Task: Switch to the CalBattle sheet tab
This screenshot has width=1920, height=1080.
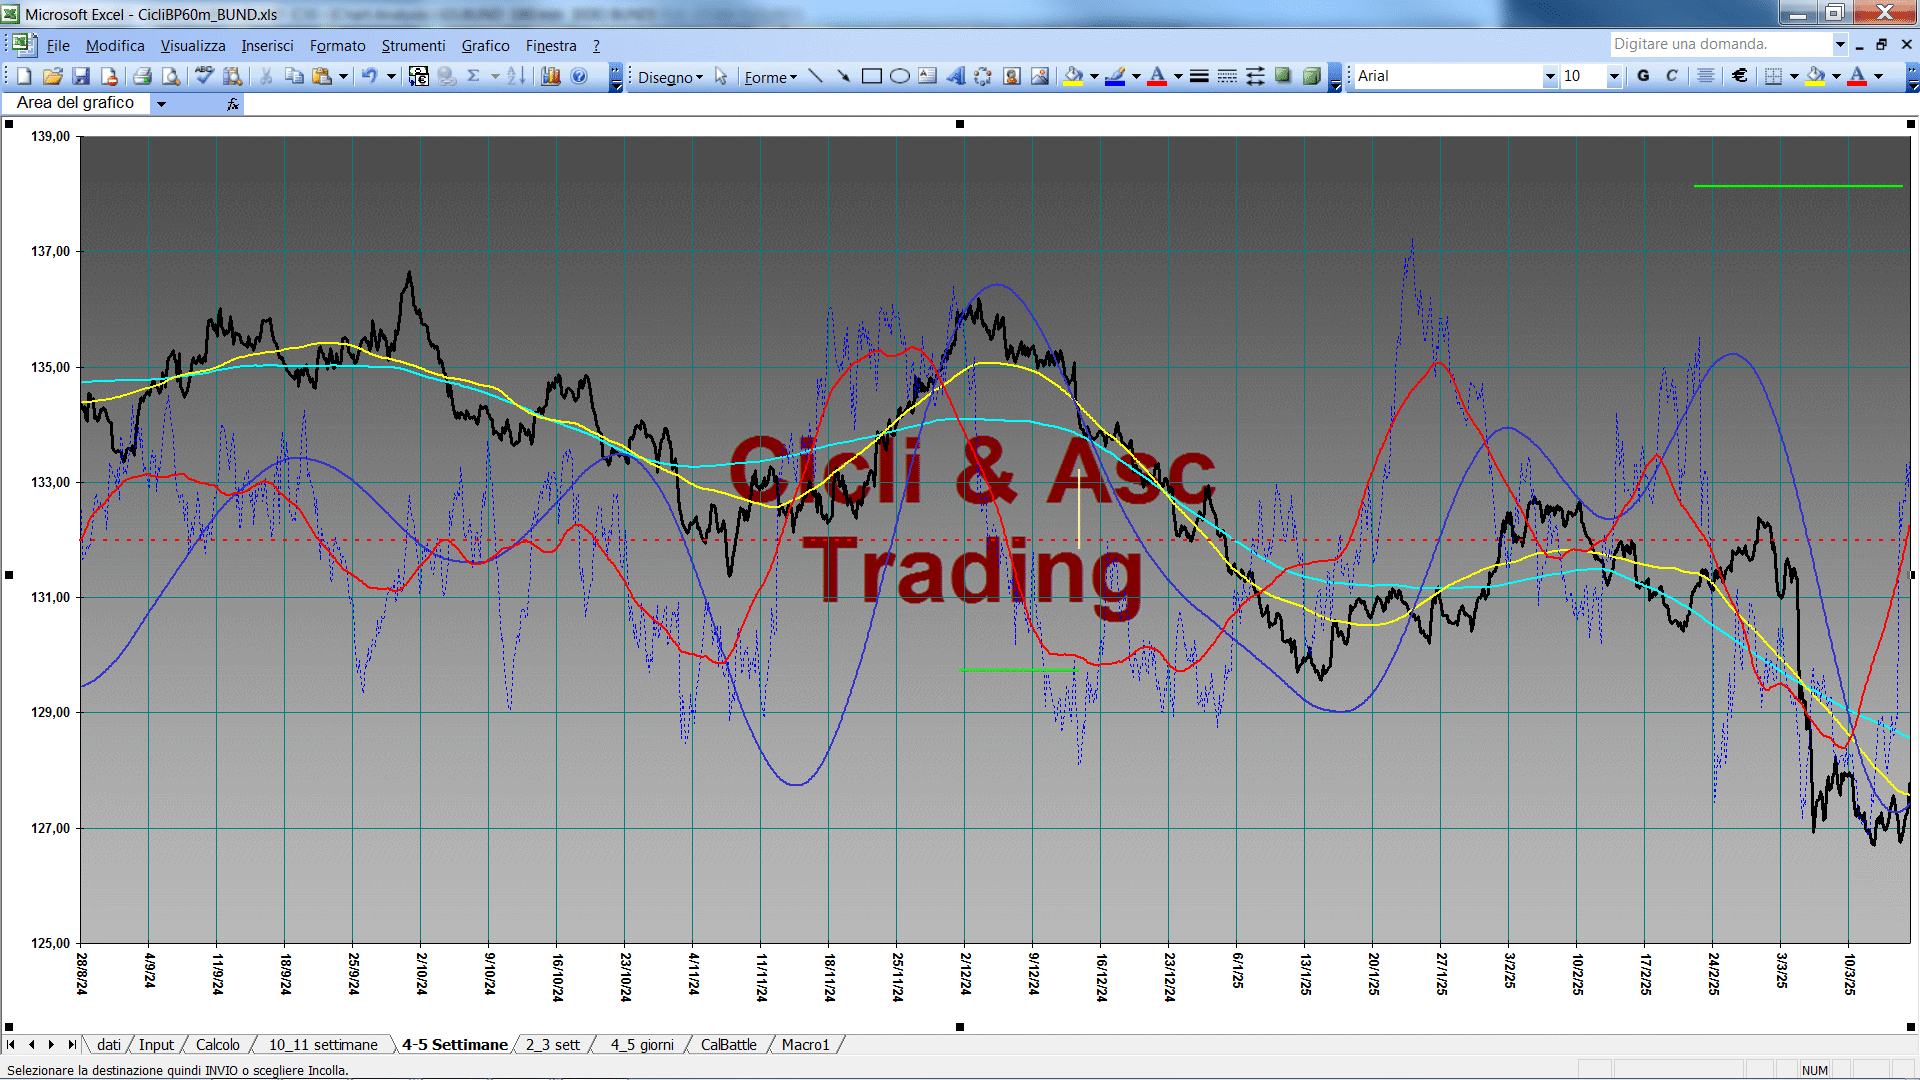Action: click(728, 1045)
